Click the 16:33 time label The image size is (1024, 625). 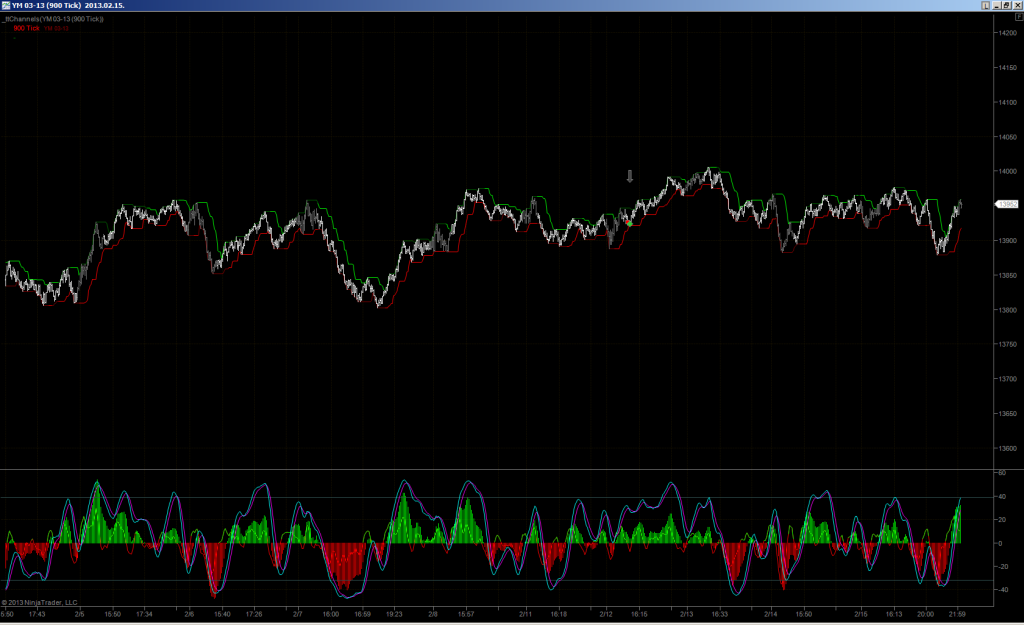pyautogui.click(x=720, y=614)
